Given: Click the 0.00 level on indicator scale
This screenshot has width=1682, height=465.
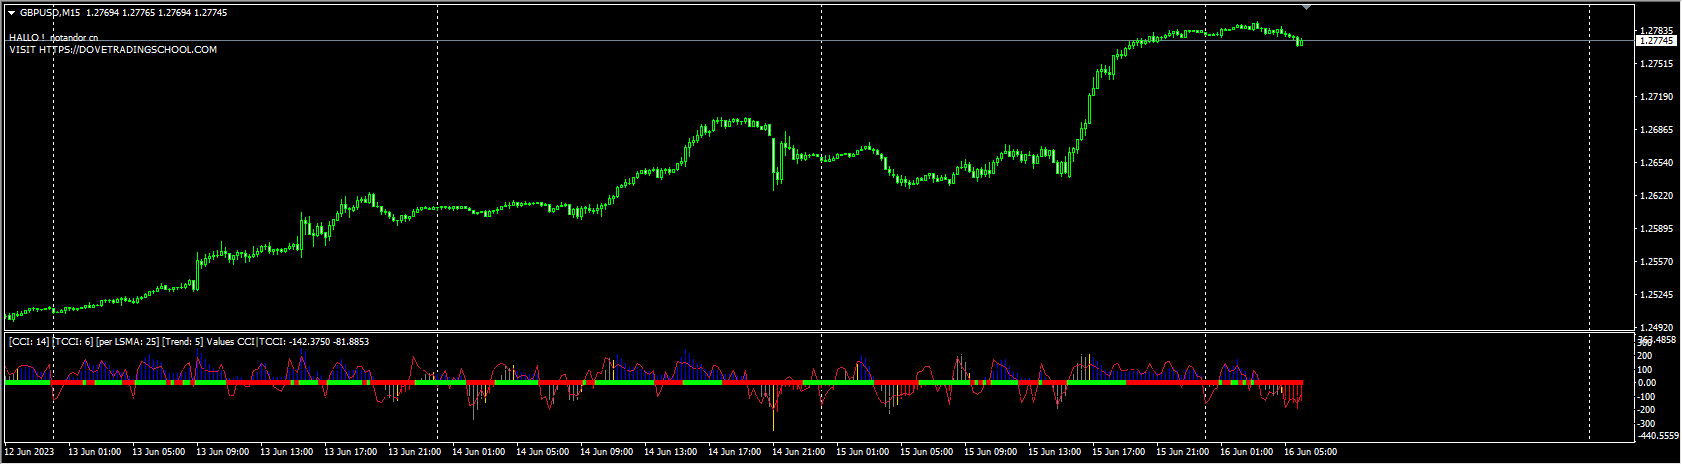Looking at the screenshot, I should click(1646, 383).
